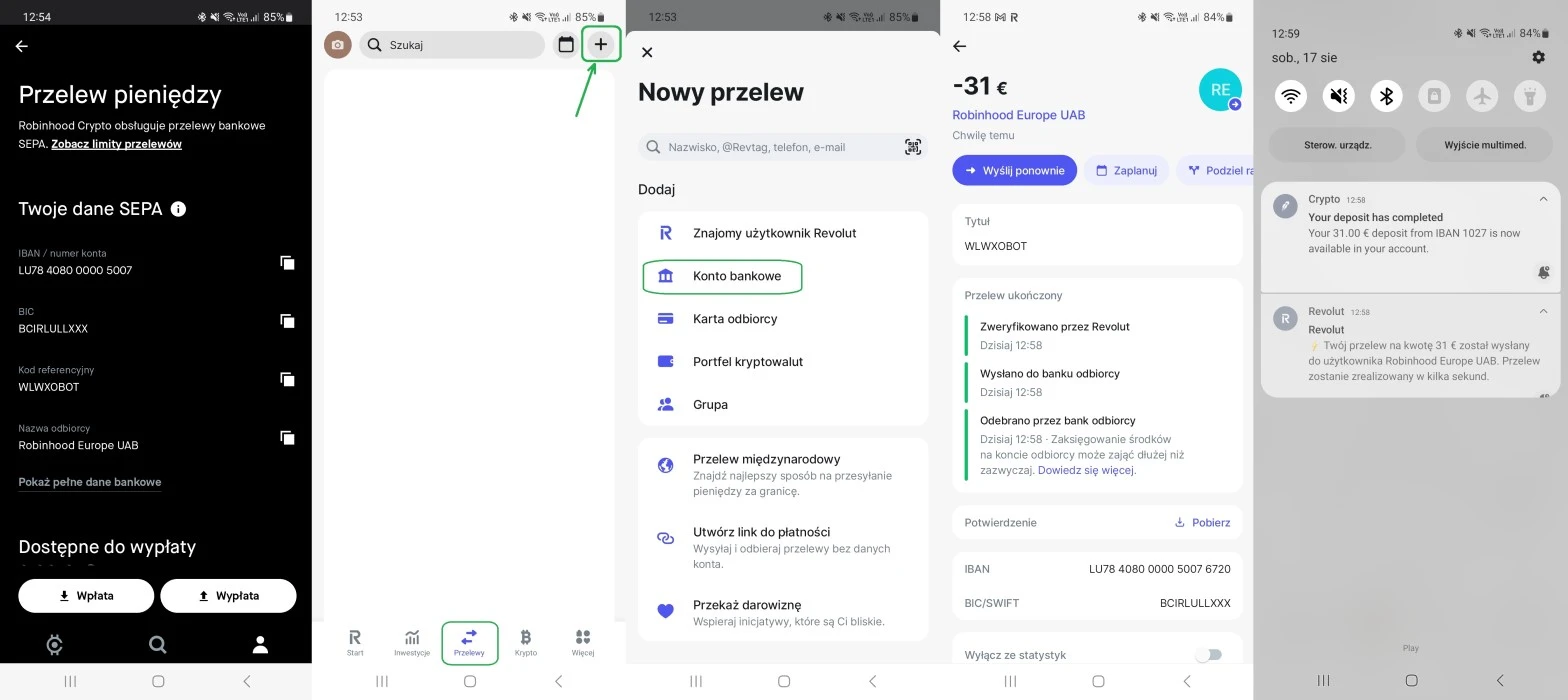Select Grupa option

coord(783,405)
